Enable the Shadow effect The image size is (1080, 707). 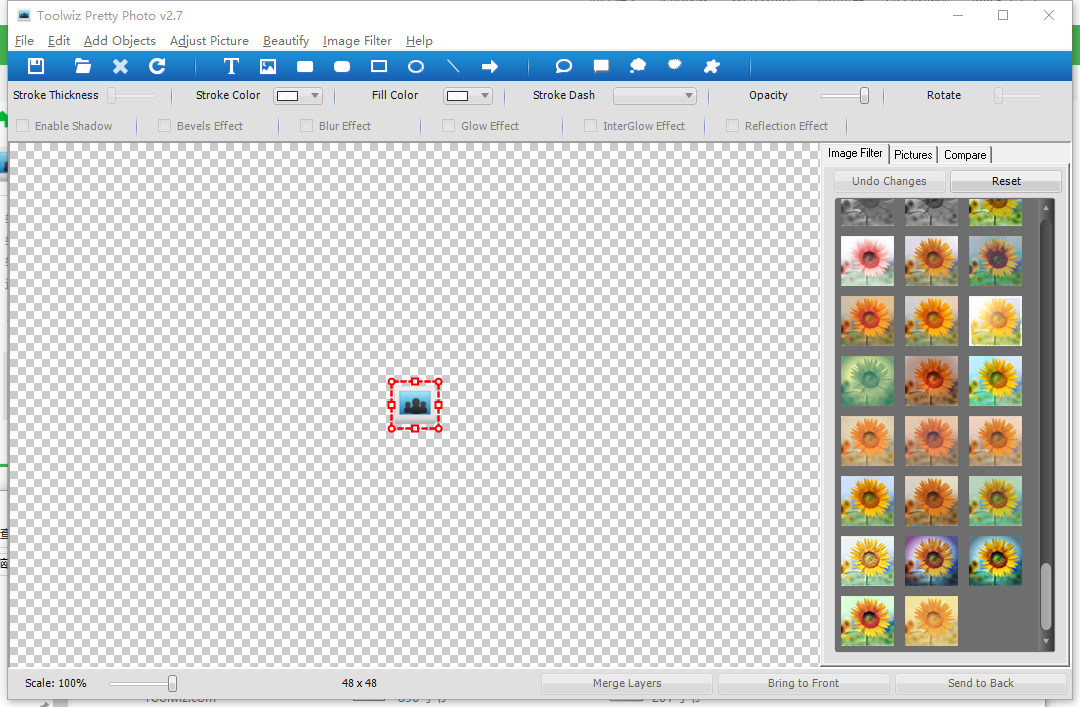[x=21, y=126]
